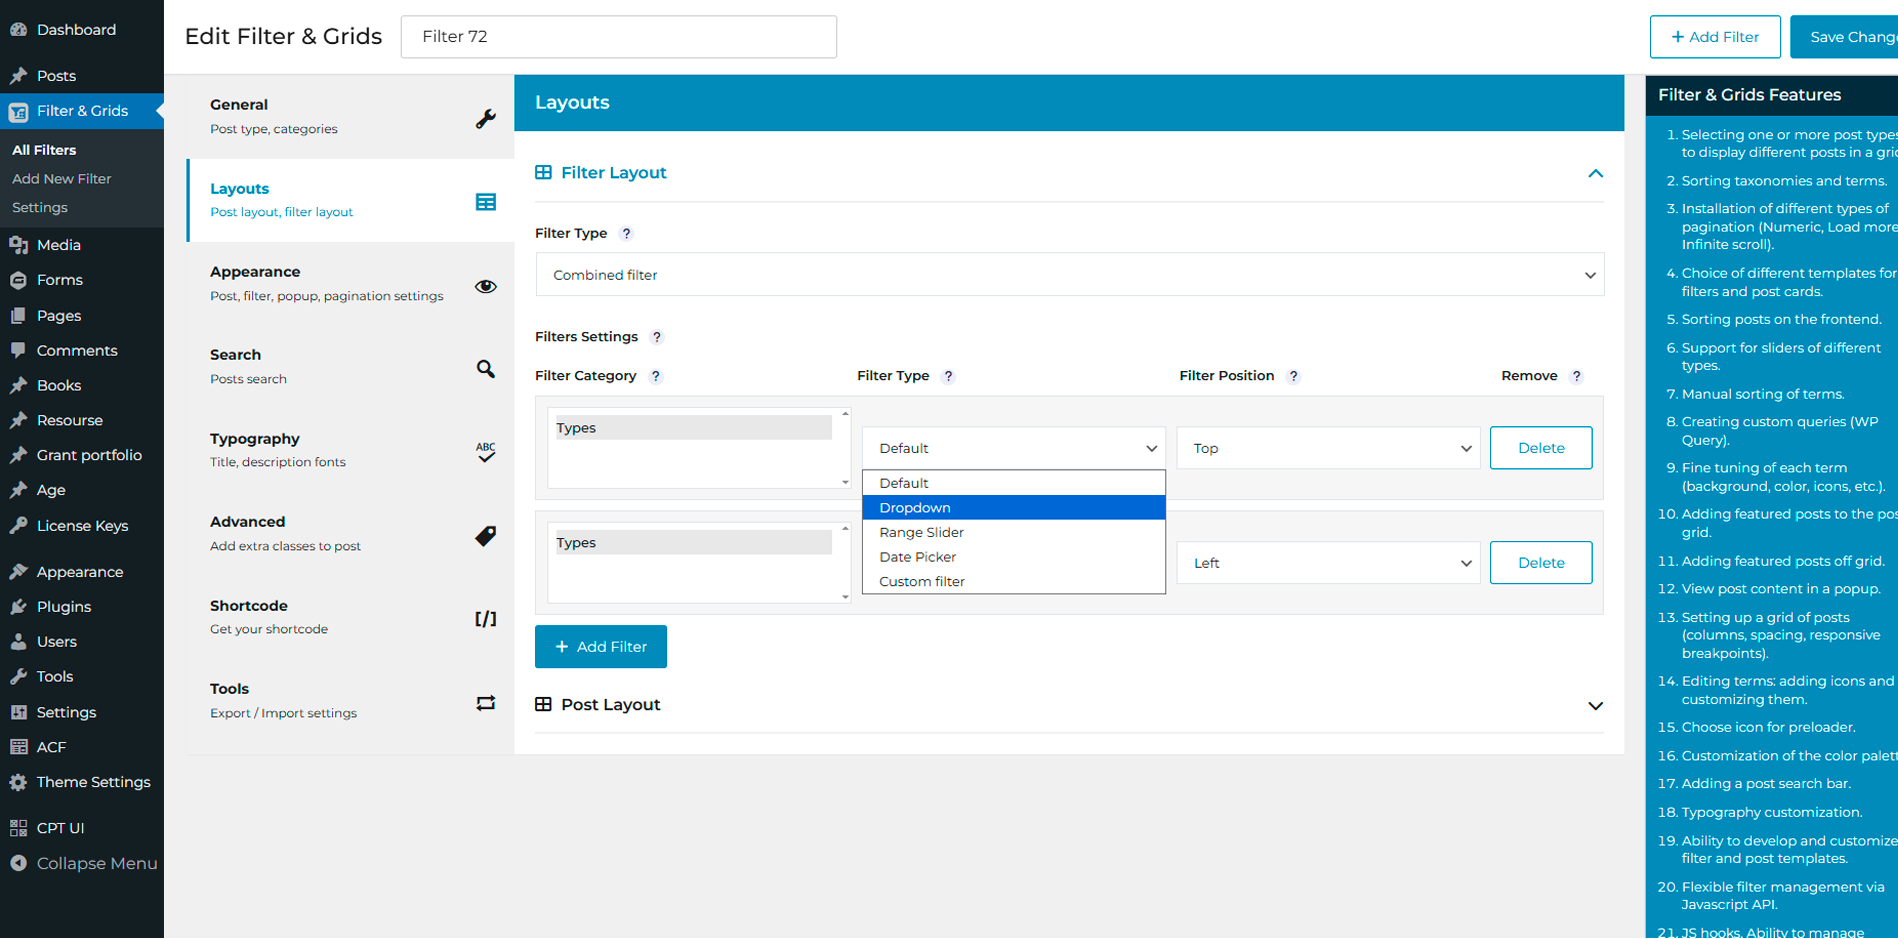Click the blue Add Filter button below filters
1898x939 pixels.
(x=600, y=647)
